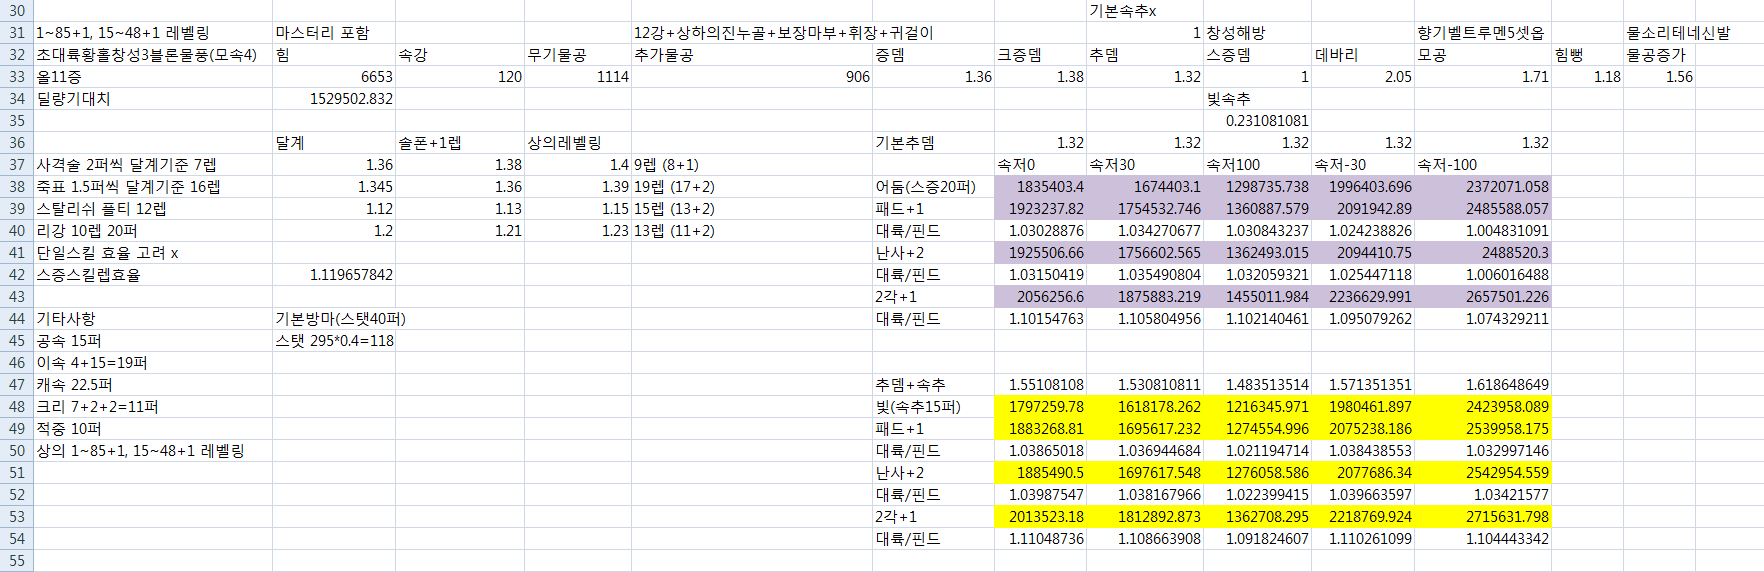Select the 향기벨트루멘5셋옵 cell
The width and height of the screenshot is (1764, 572).
point(1480,33)
